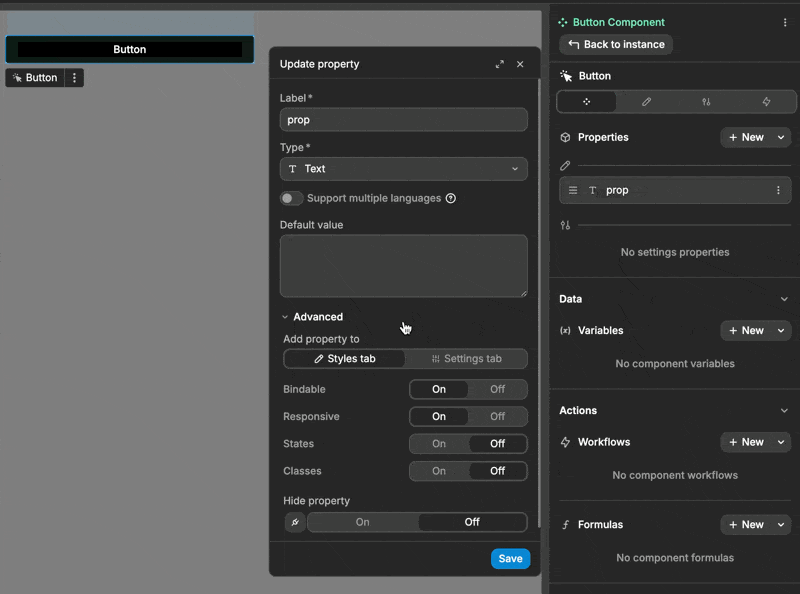Screen dimensions: 800x594
Task: Set Classes toggle to On
Action: click(x=438, y=470)
